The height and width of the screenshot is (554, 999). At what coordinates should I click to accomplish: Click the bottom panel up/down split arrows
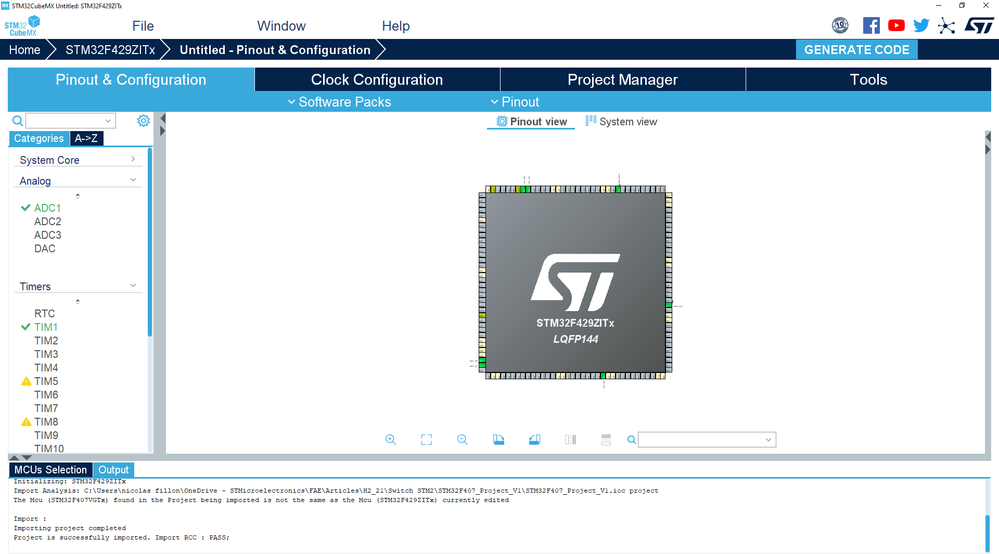[20, 457]
